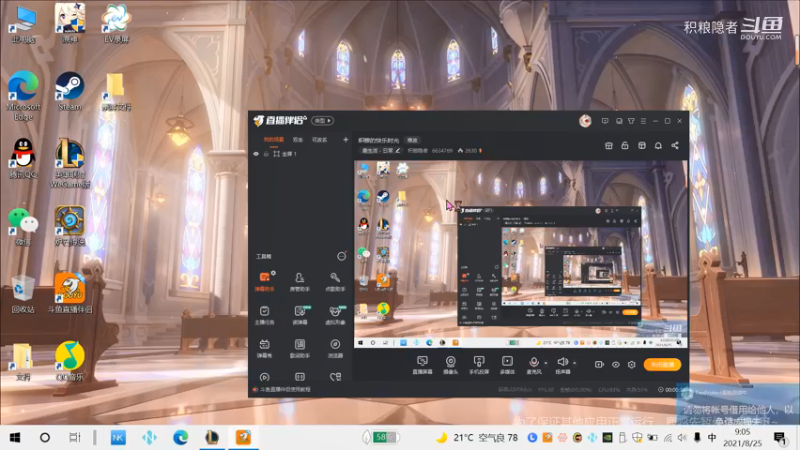The height and width of the screenshot is (450, 800).
Task: Open the 歌词助手 lyrics assistant tool
Action: [299, 348]
